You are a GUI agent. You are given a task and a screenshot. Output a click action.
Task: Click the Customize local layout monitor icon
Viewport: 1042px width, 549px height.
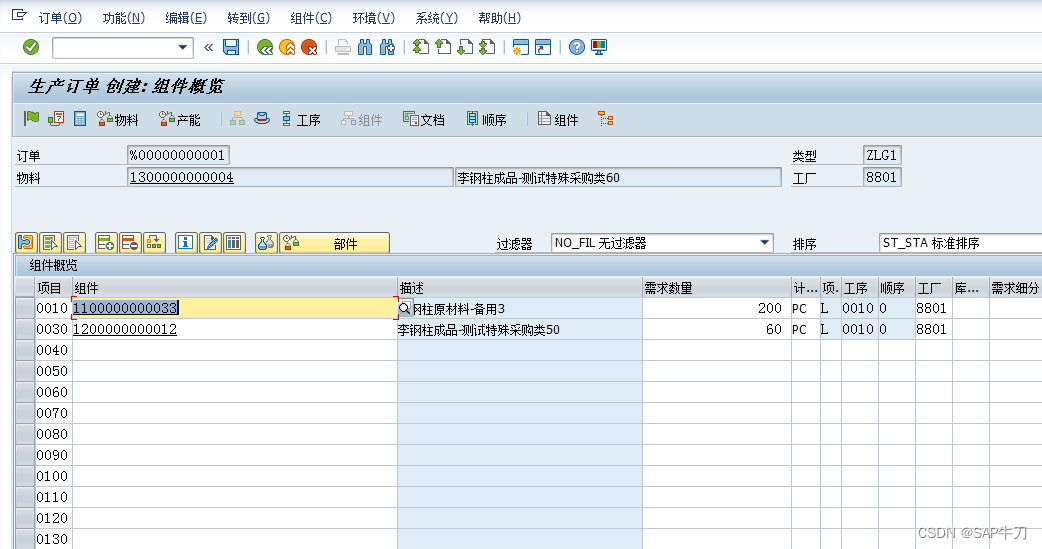pos(599,47)
